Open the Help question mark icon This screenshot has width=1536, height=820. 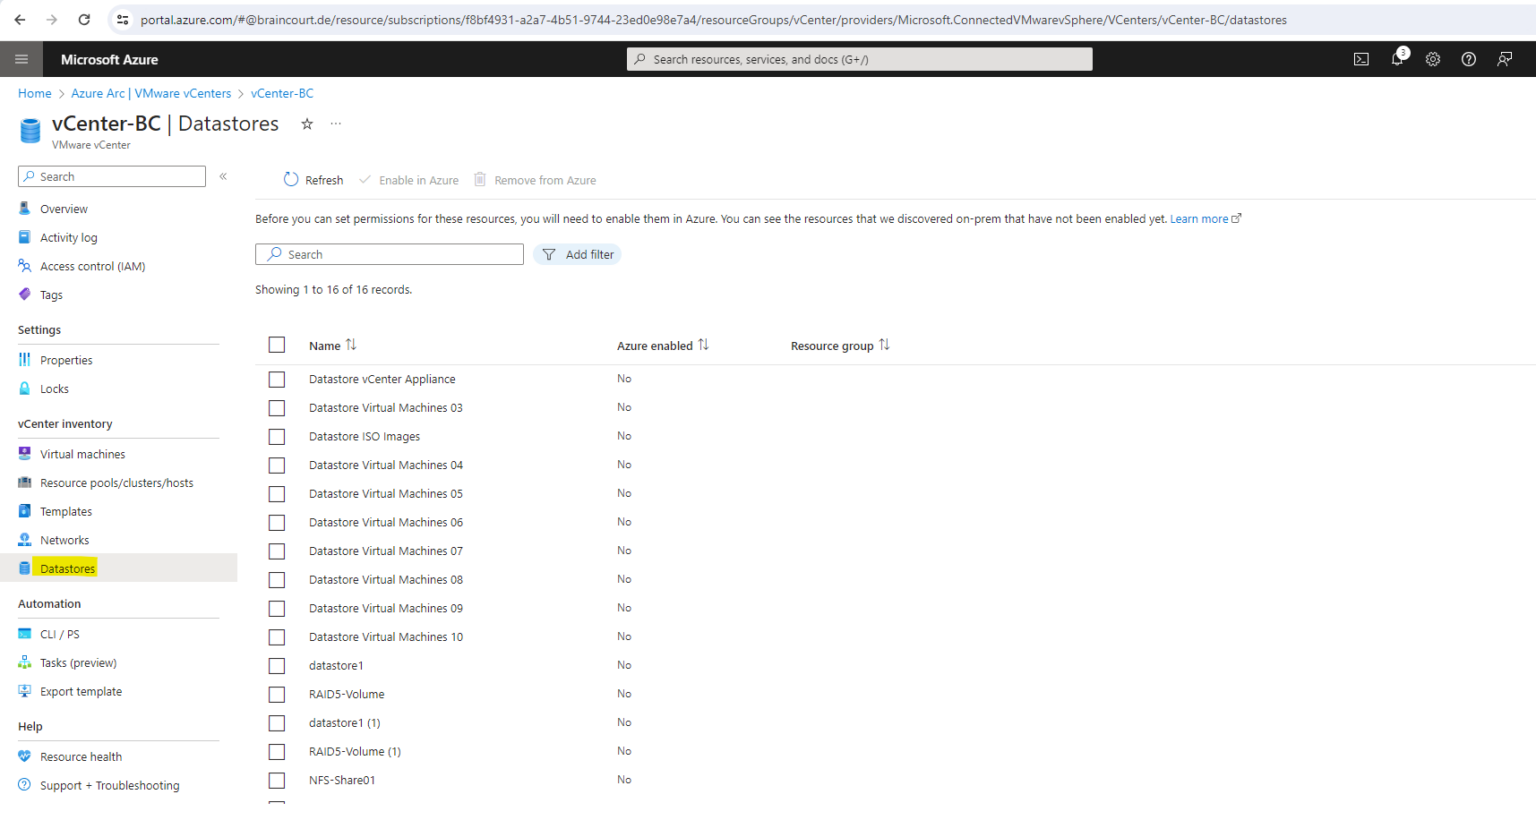coord(1468,59)
